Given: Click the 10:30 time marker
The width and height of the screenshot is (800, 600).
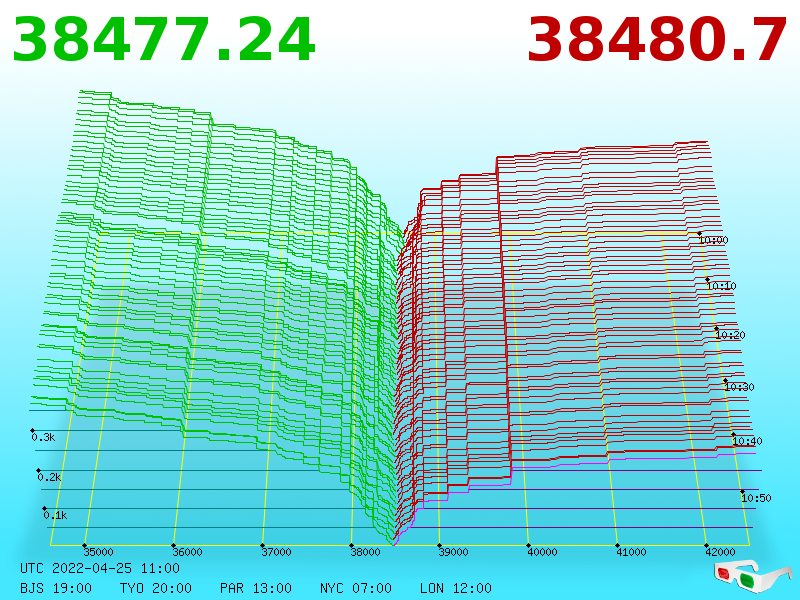Looking at the screenshot, I should click(739, 387).
